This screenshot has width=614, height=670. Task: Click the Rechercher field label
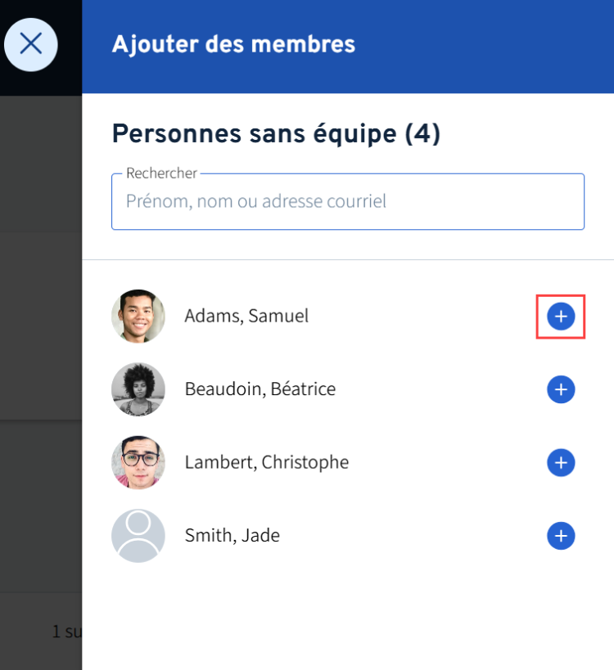(x=162, y=173)
